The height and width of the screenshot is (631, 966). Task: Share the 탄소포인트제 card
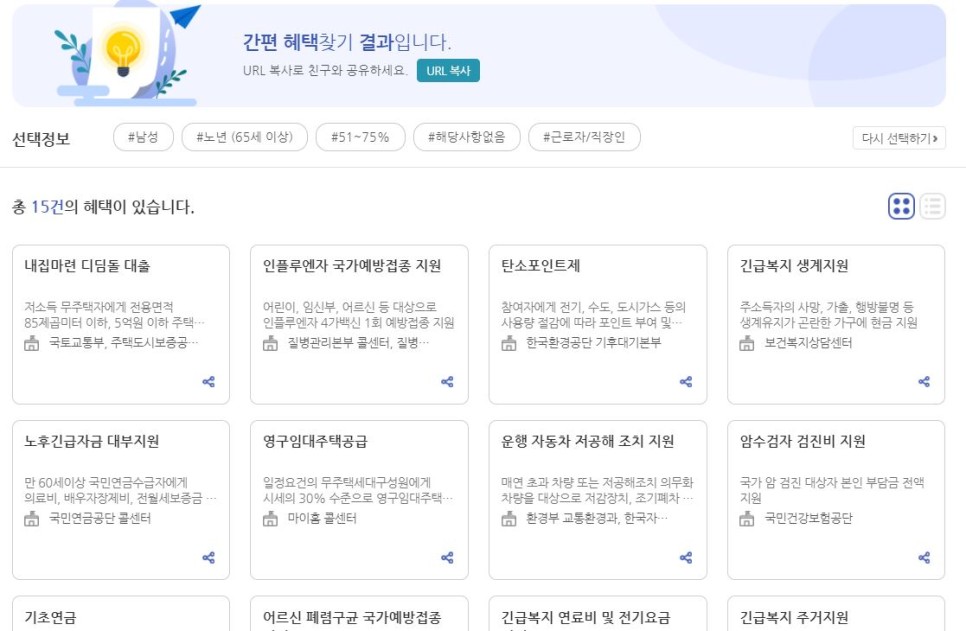point(686,381)
